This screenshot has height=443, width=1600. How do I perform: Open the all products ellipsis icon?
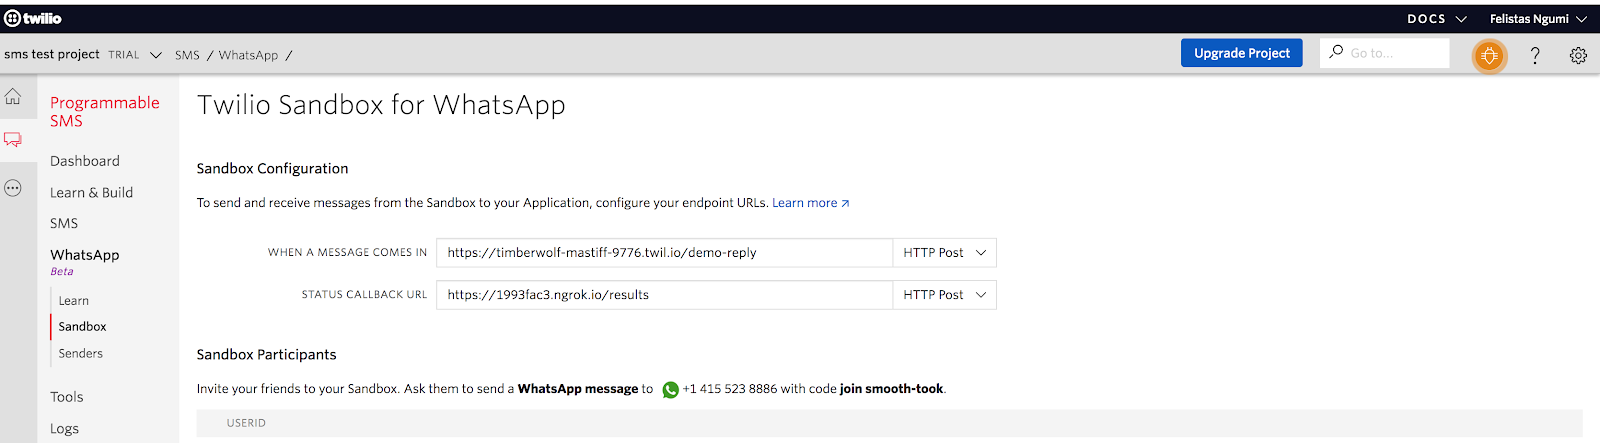[x=13, y=187]
